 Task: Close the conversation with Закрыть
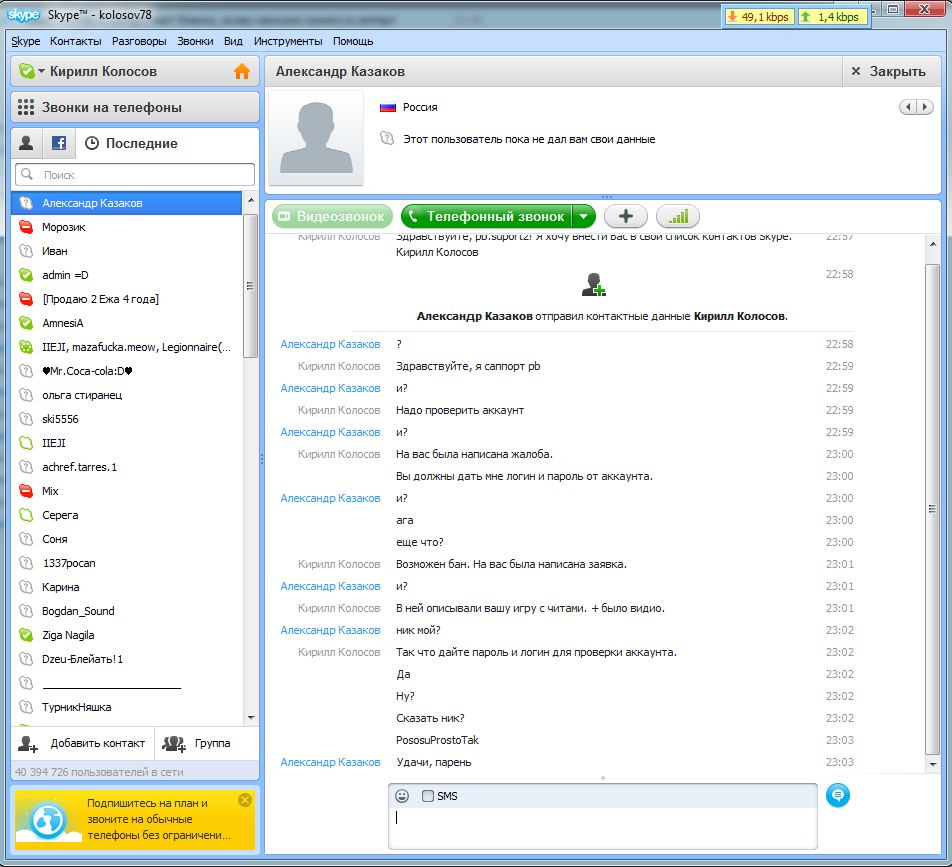pyautogui.click(x=889, y=72)
